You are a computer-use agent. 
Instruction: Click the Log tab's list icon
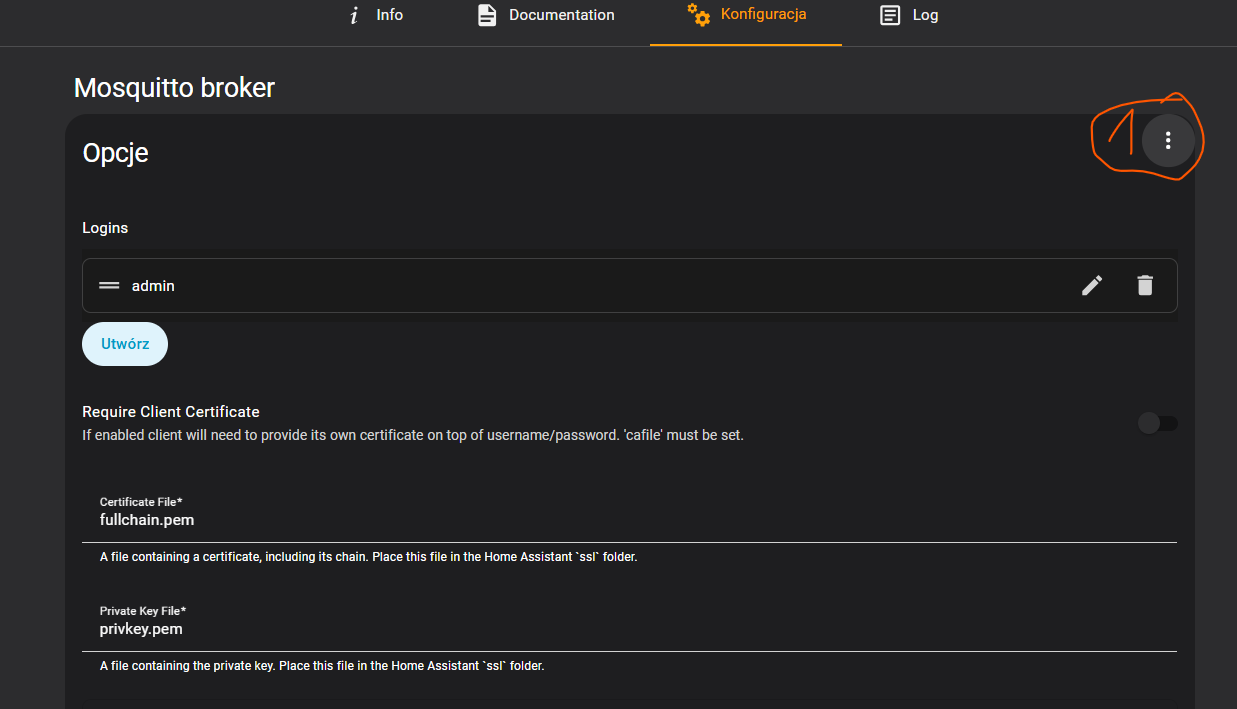[889, 15]
